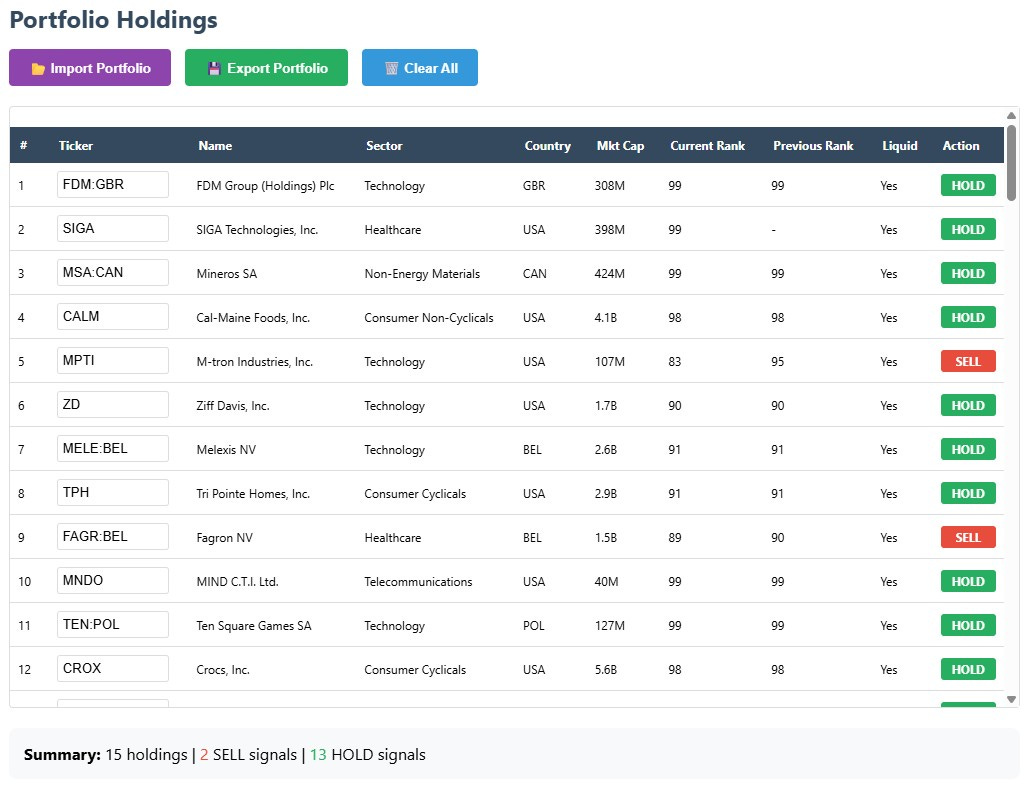The image size is (1031, 788).
Task: Click the Export Portfolio button
Action: click(266, 68)
